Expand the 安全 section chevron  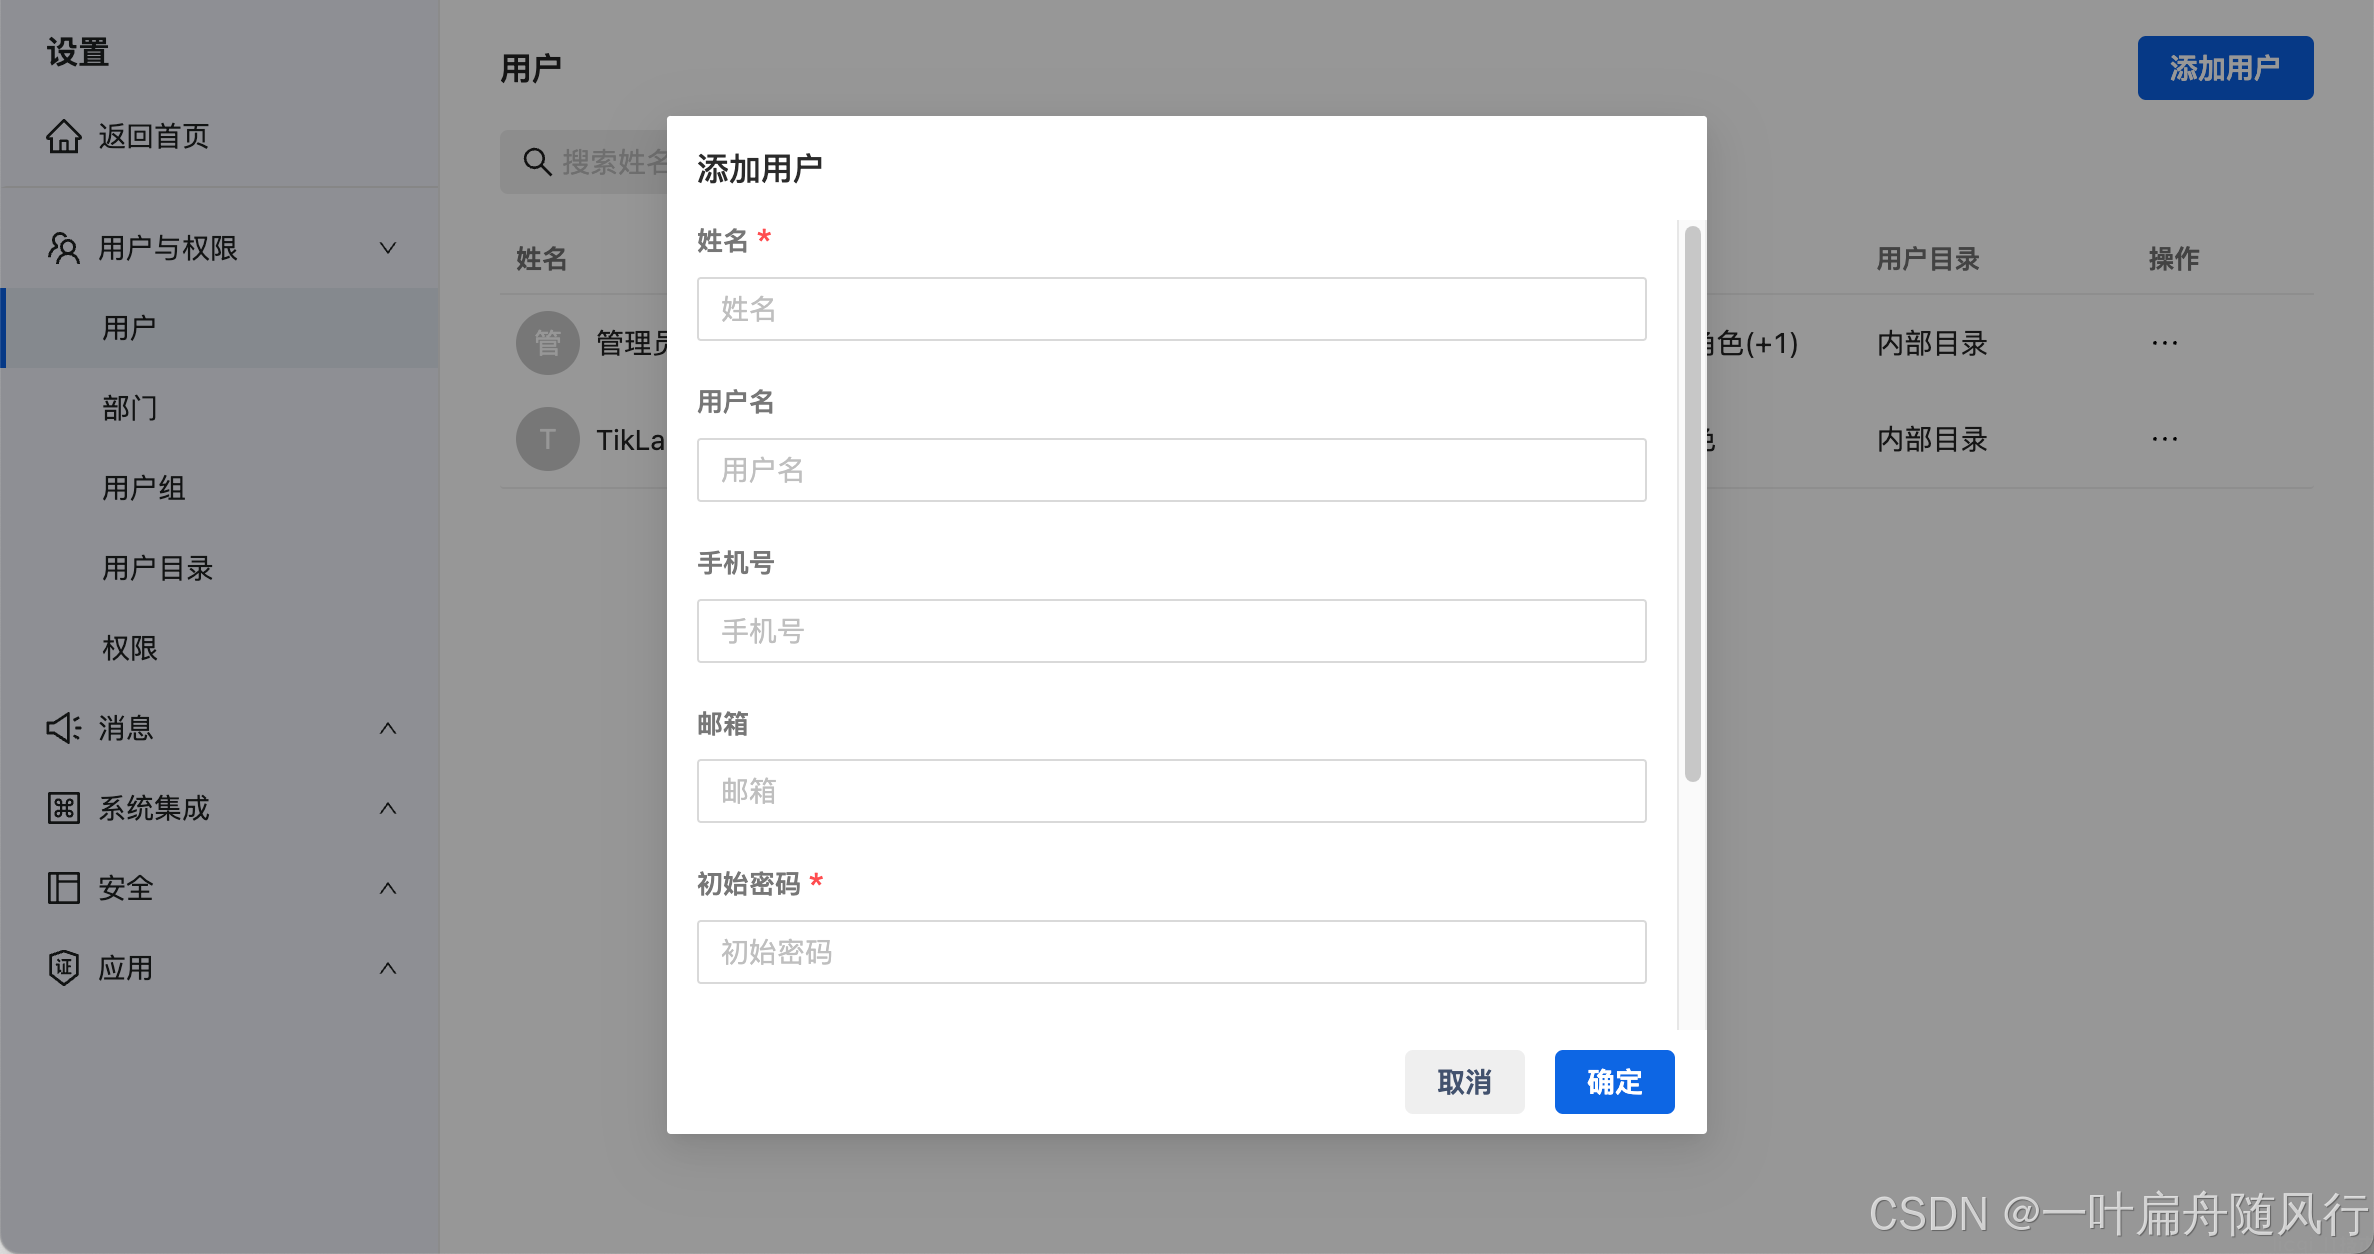[388, 888]
